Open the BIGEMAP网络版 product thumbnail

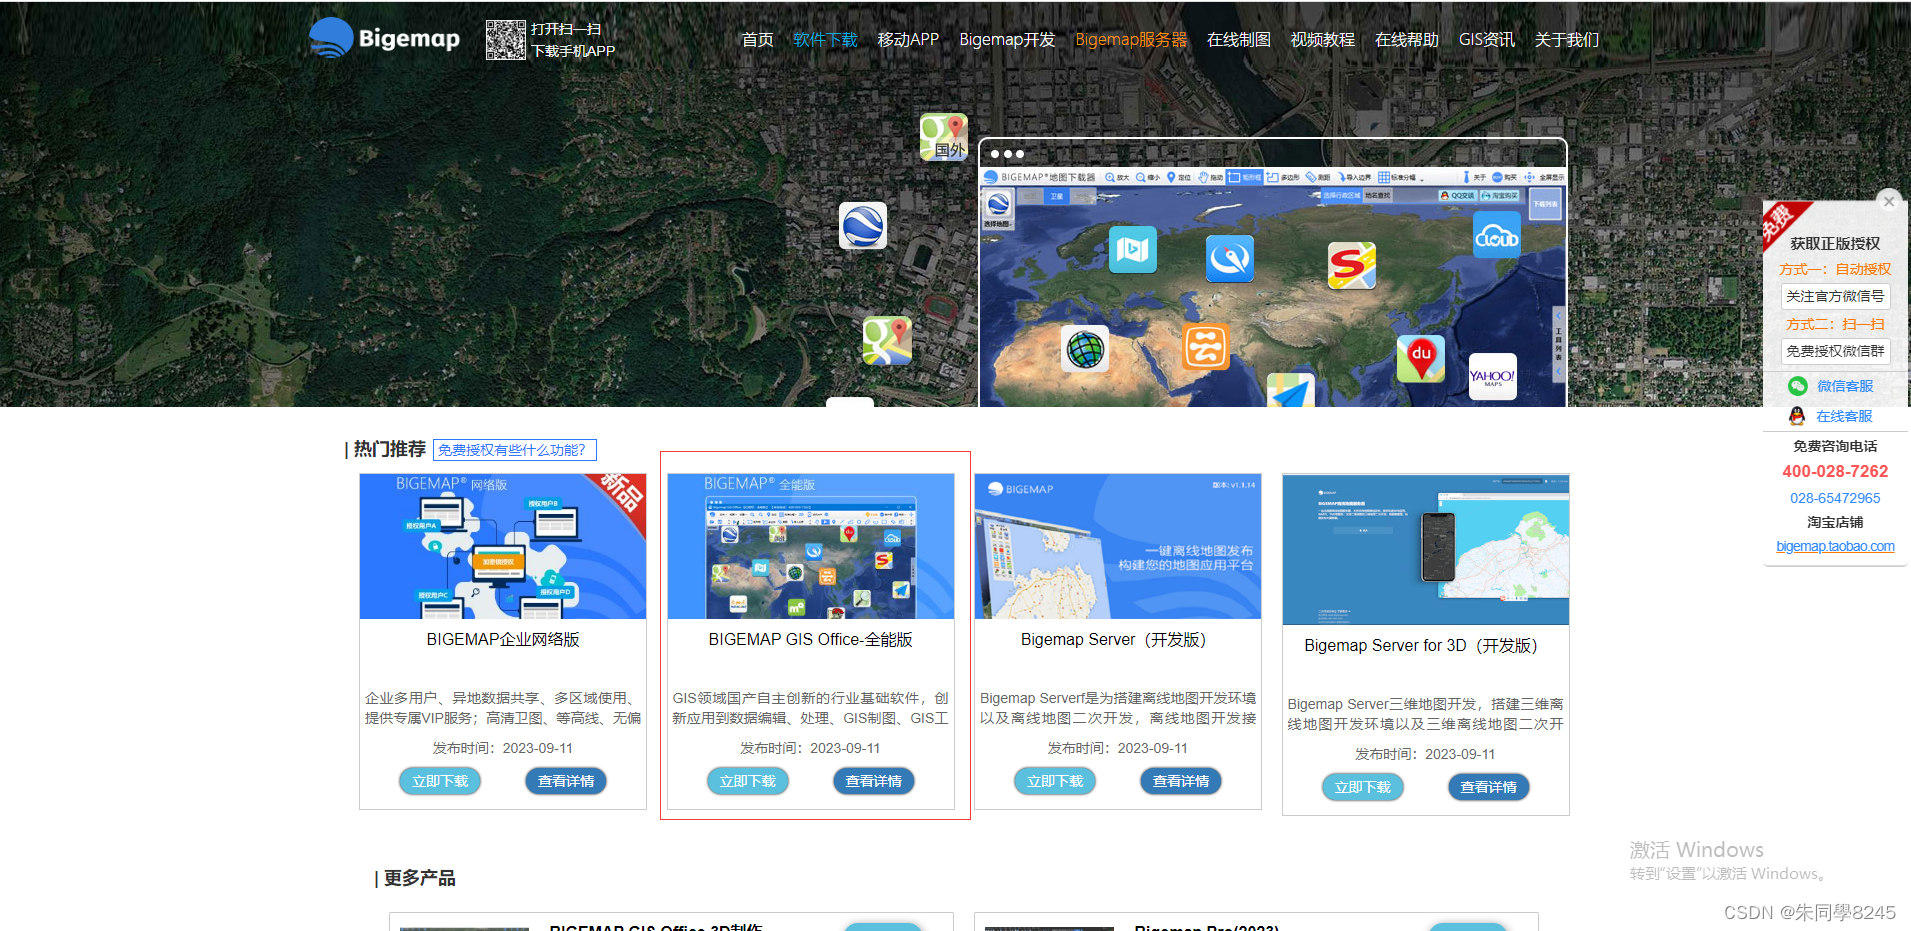tap(503, 546)
